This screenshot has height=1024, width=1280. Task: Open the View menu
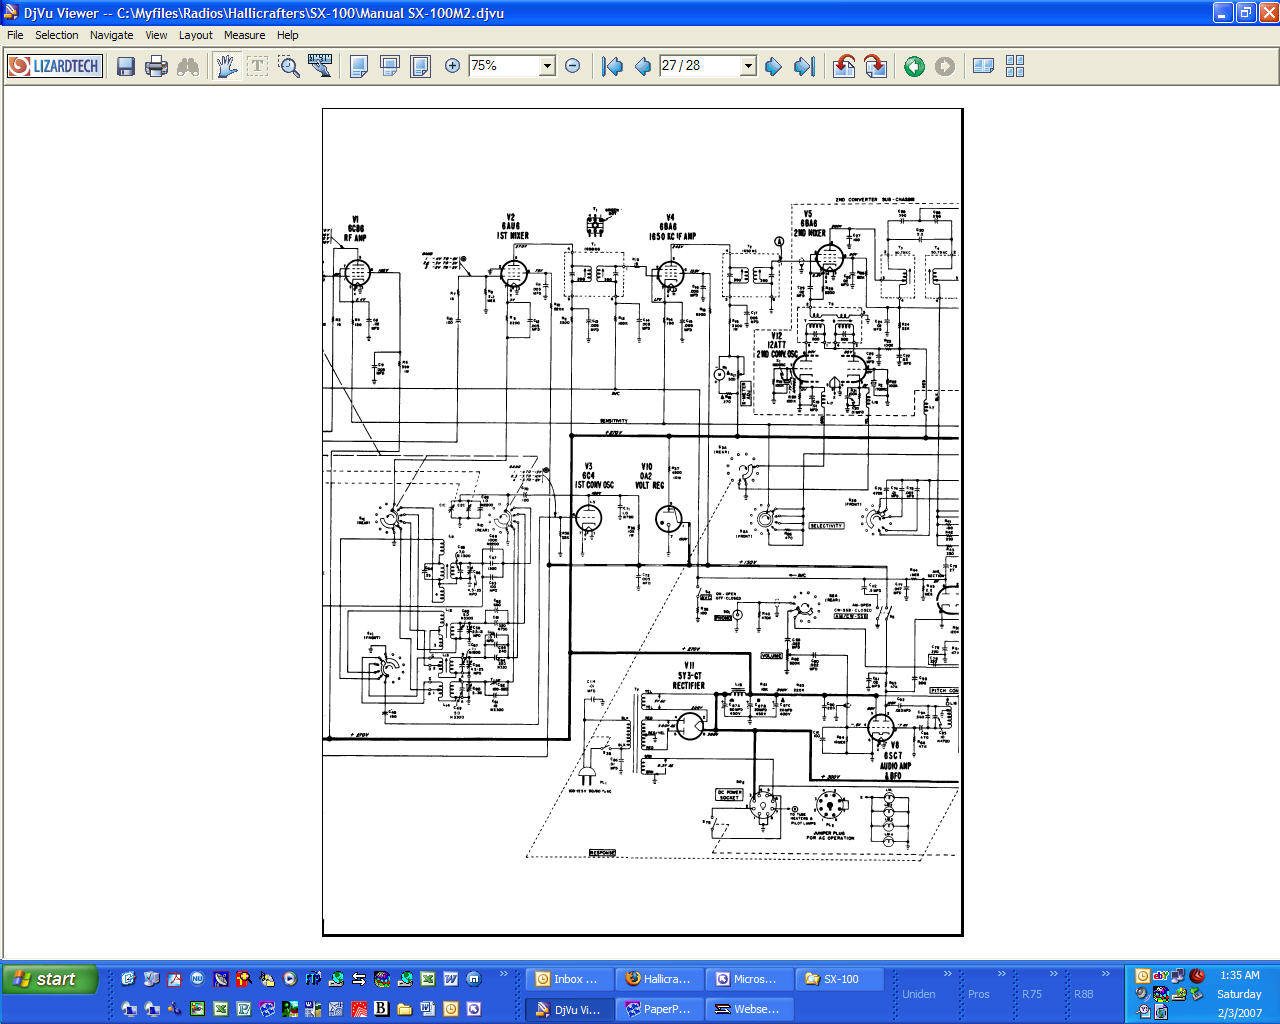pyautogui.click(x=156, y=35)
